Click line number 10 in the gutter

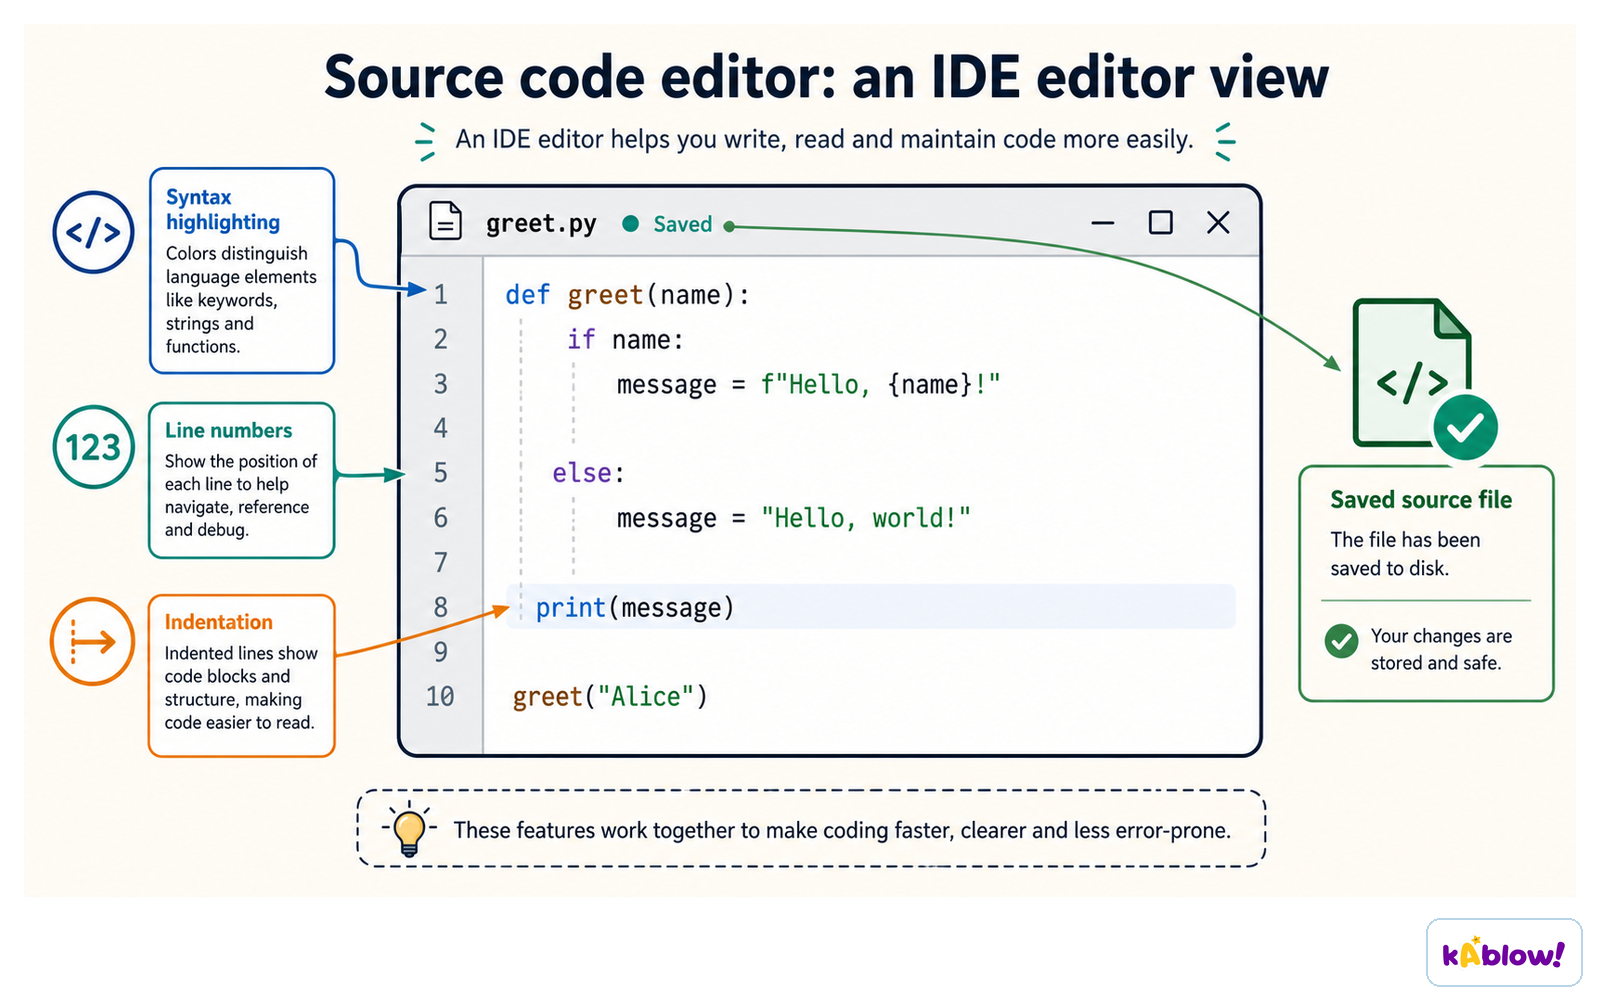tap(440, 696)
